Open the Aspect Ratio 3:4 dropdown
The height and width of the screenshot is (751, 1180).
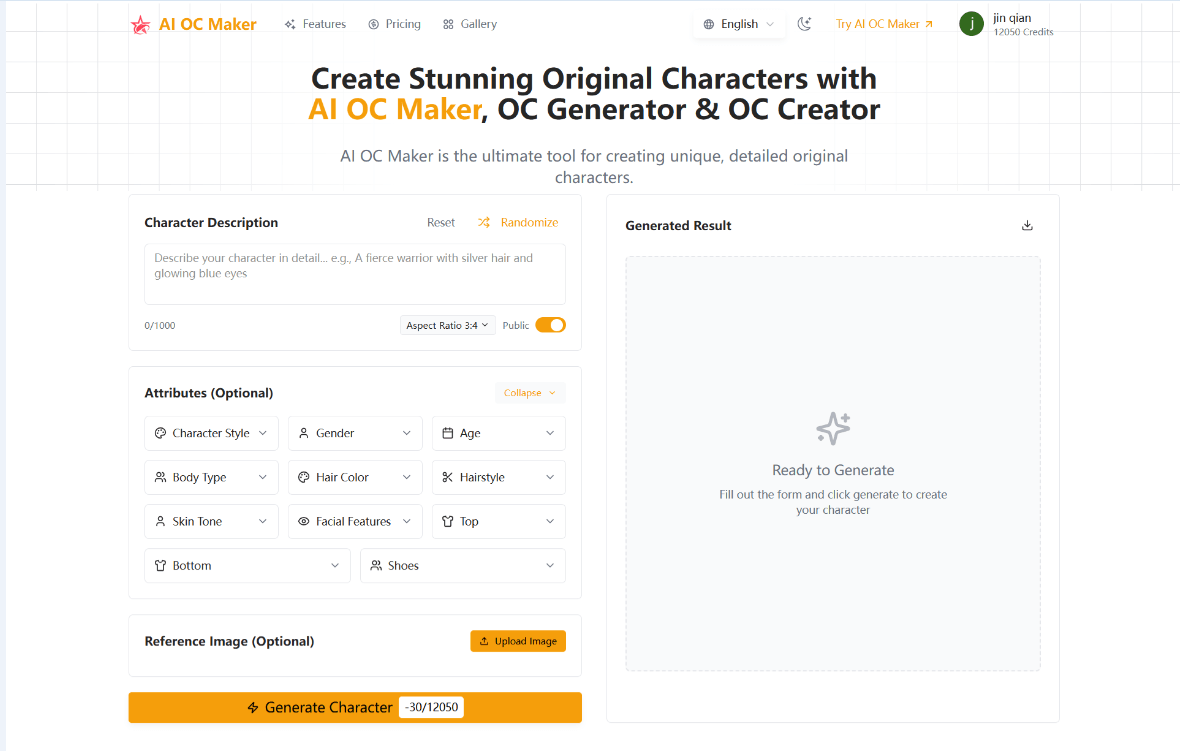point(447,325)
